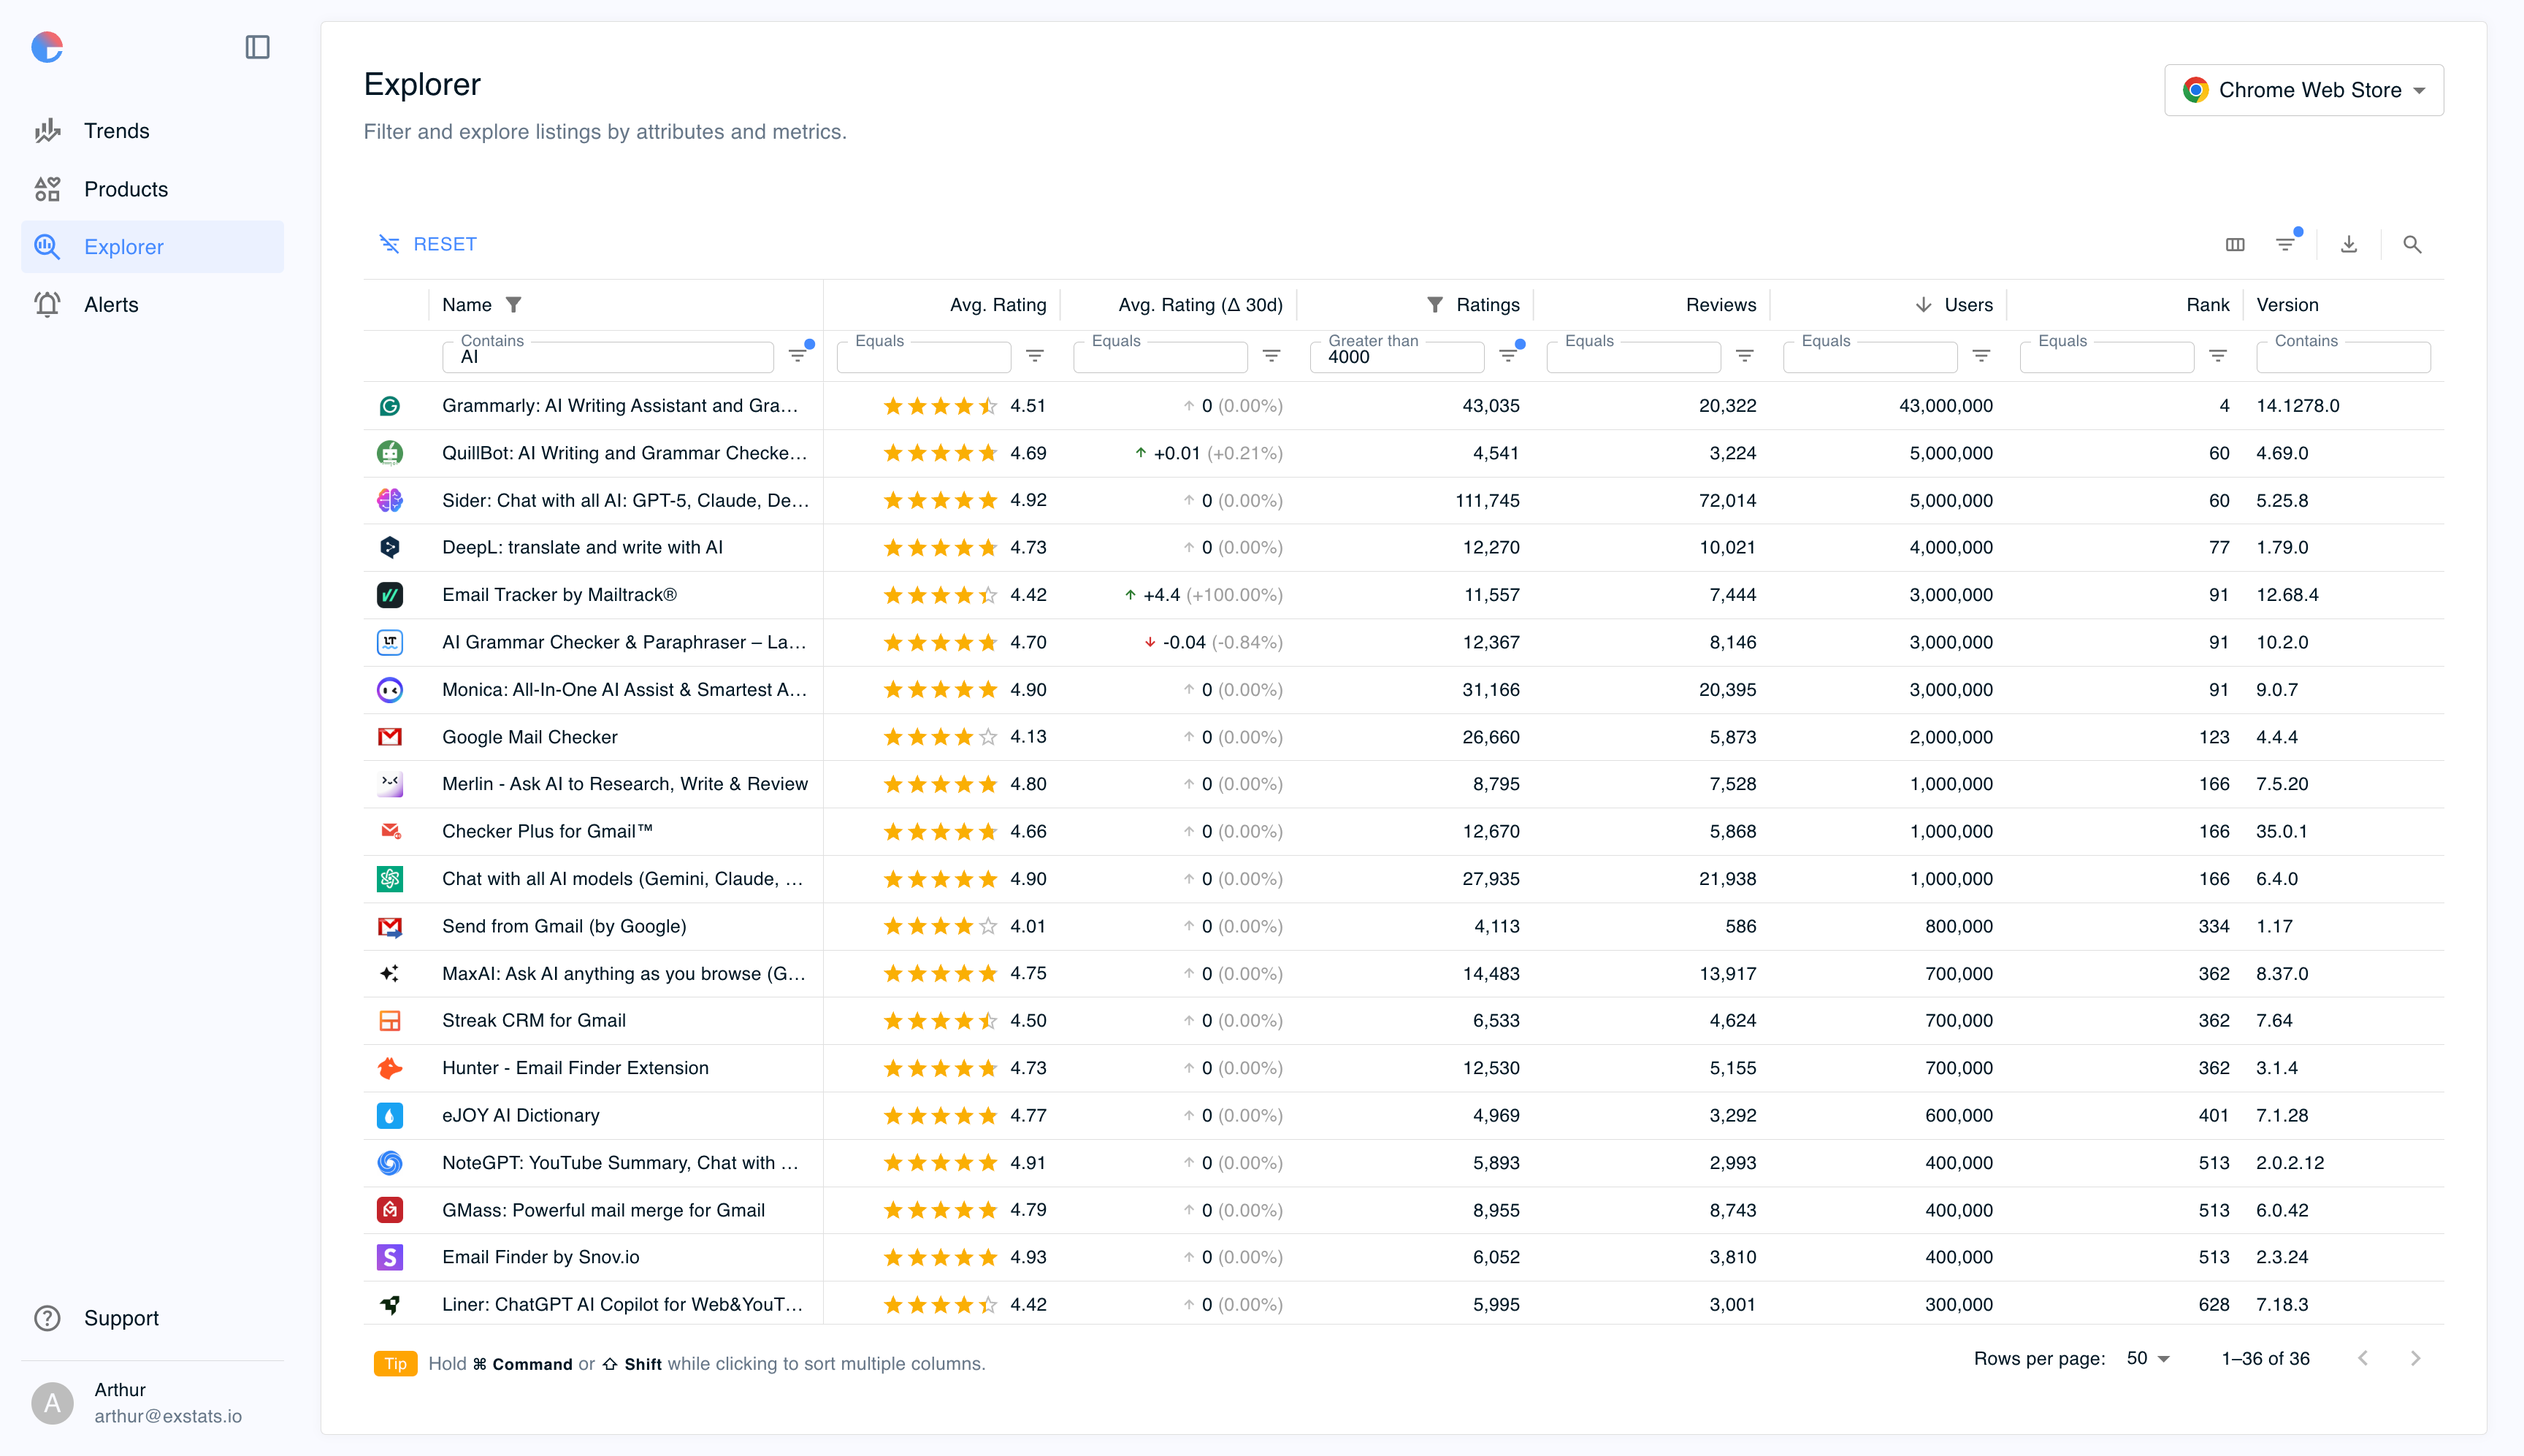Open the toolbar filters icon

click(x=2286, y=244)
